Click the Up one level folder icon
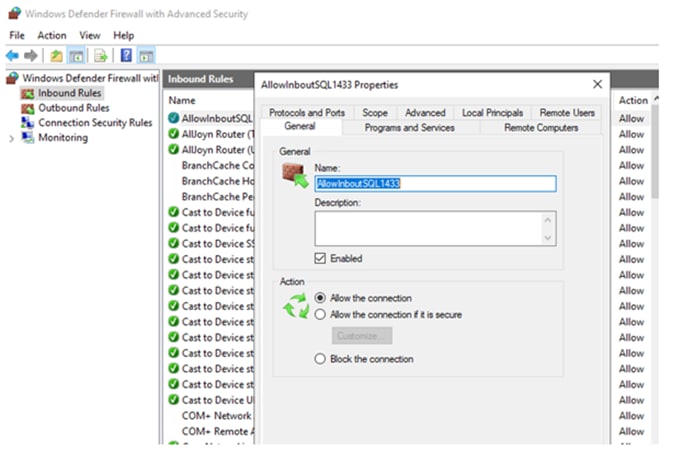The height and width of the screenshot is (462, 683). pyautogui.click(x=56, y=56)
